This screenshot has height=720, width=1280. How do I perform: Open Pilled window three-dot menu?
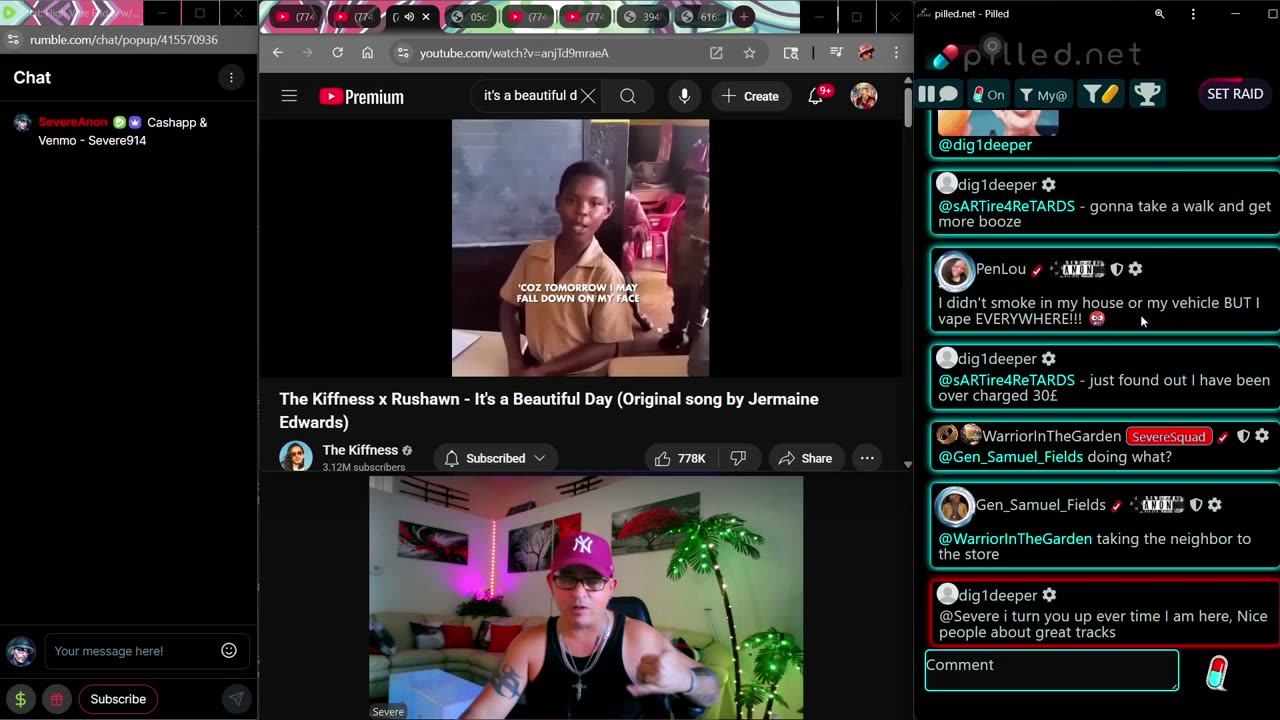coord(1193,14)
